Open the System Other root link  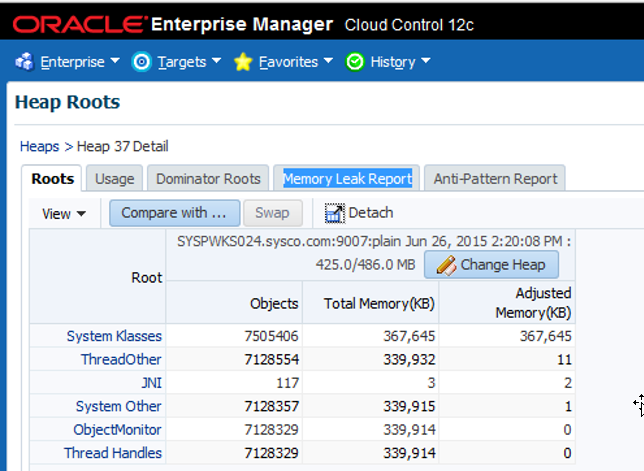pos(119,406)
